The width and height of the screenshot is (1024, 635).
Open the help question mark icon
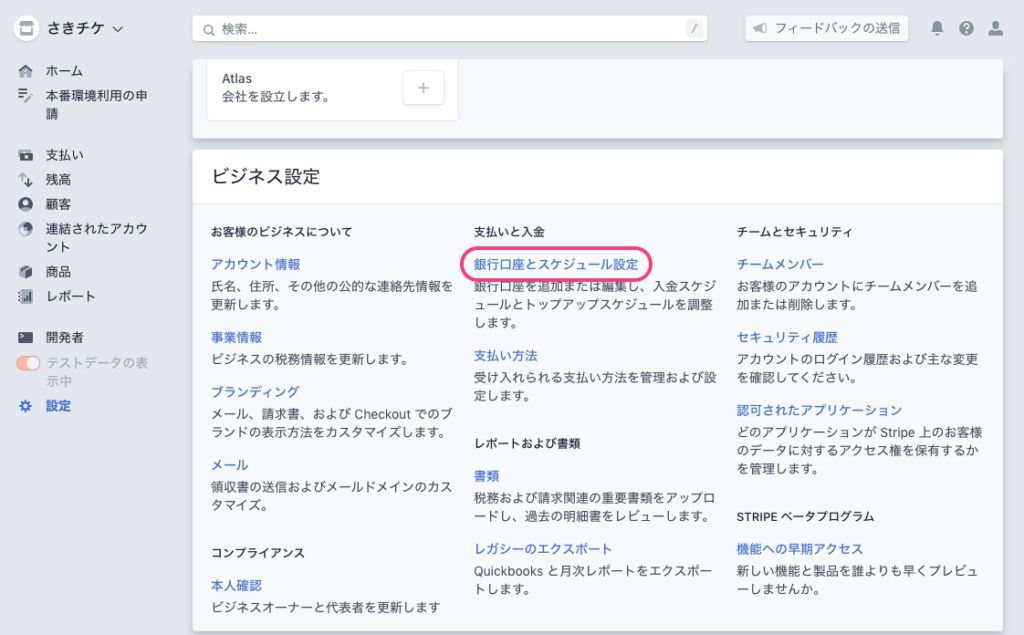coord(966,29)
